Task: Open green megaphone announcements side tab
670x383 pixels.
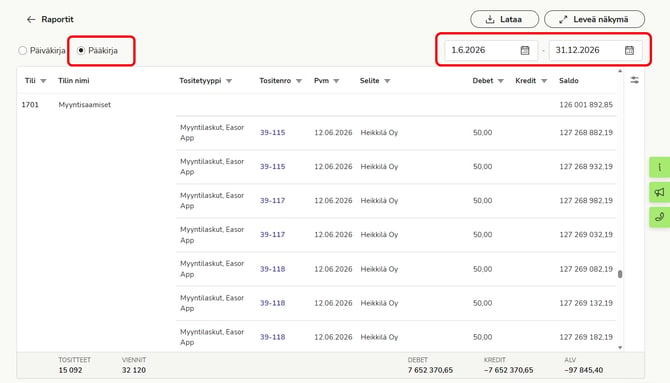Action: 659,192
